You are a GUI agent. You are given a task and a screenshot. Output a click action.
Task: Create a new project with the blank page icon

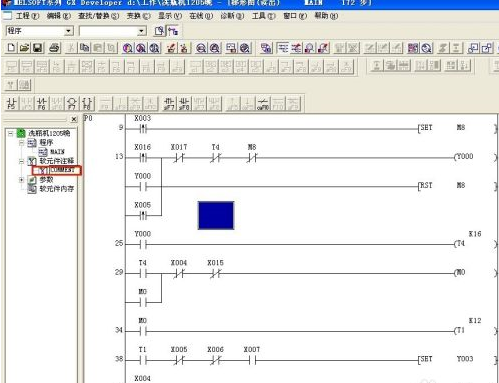pyautogui.click(x=11, y=48)
